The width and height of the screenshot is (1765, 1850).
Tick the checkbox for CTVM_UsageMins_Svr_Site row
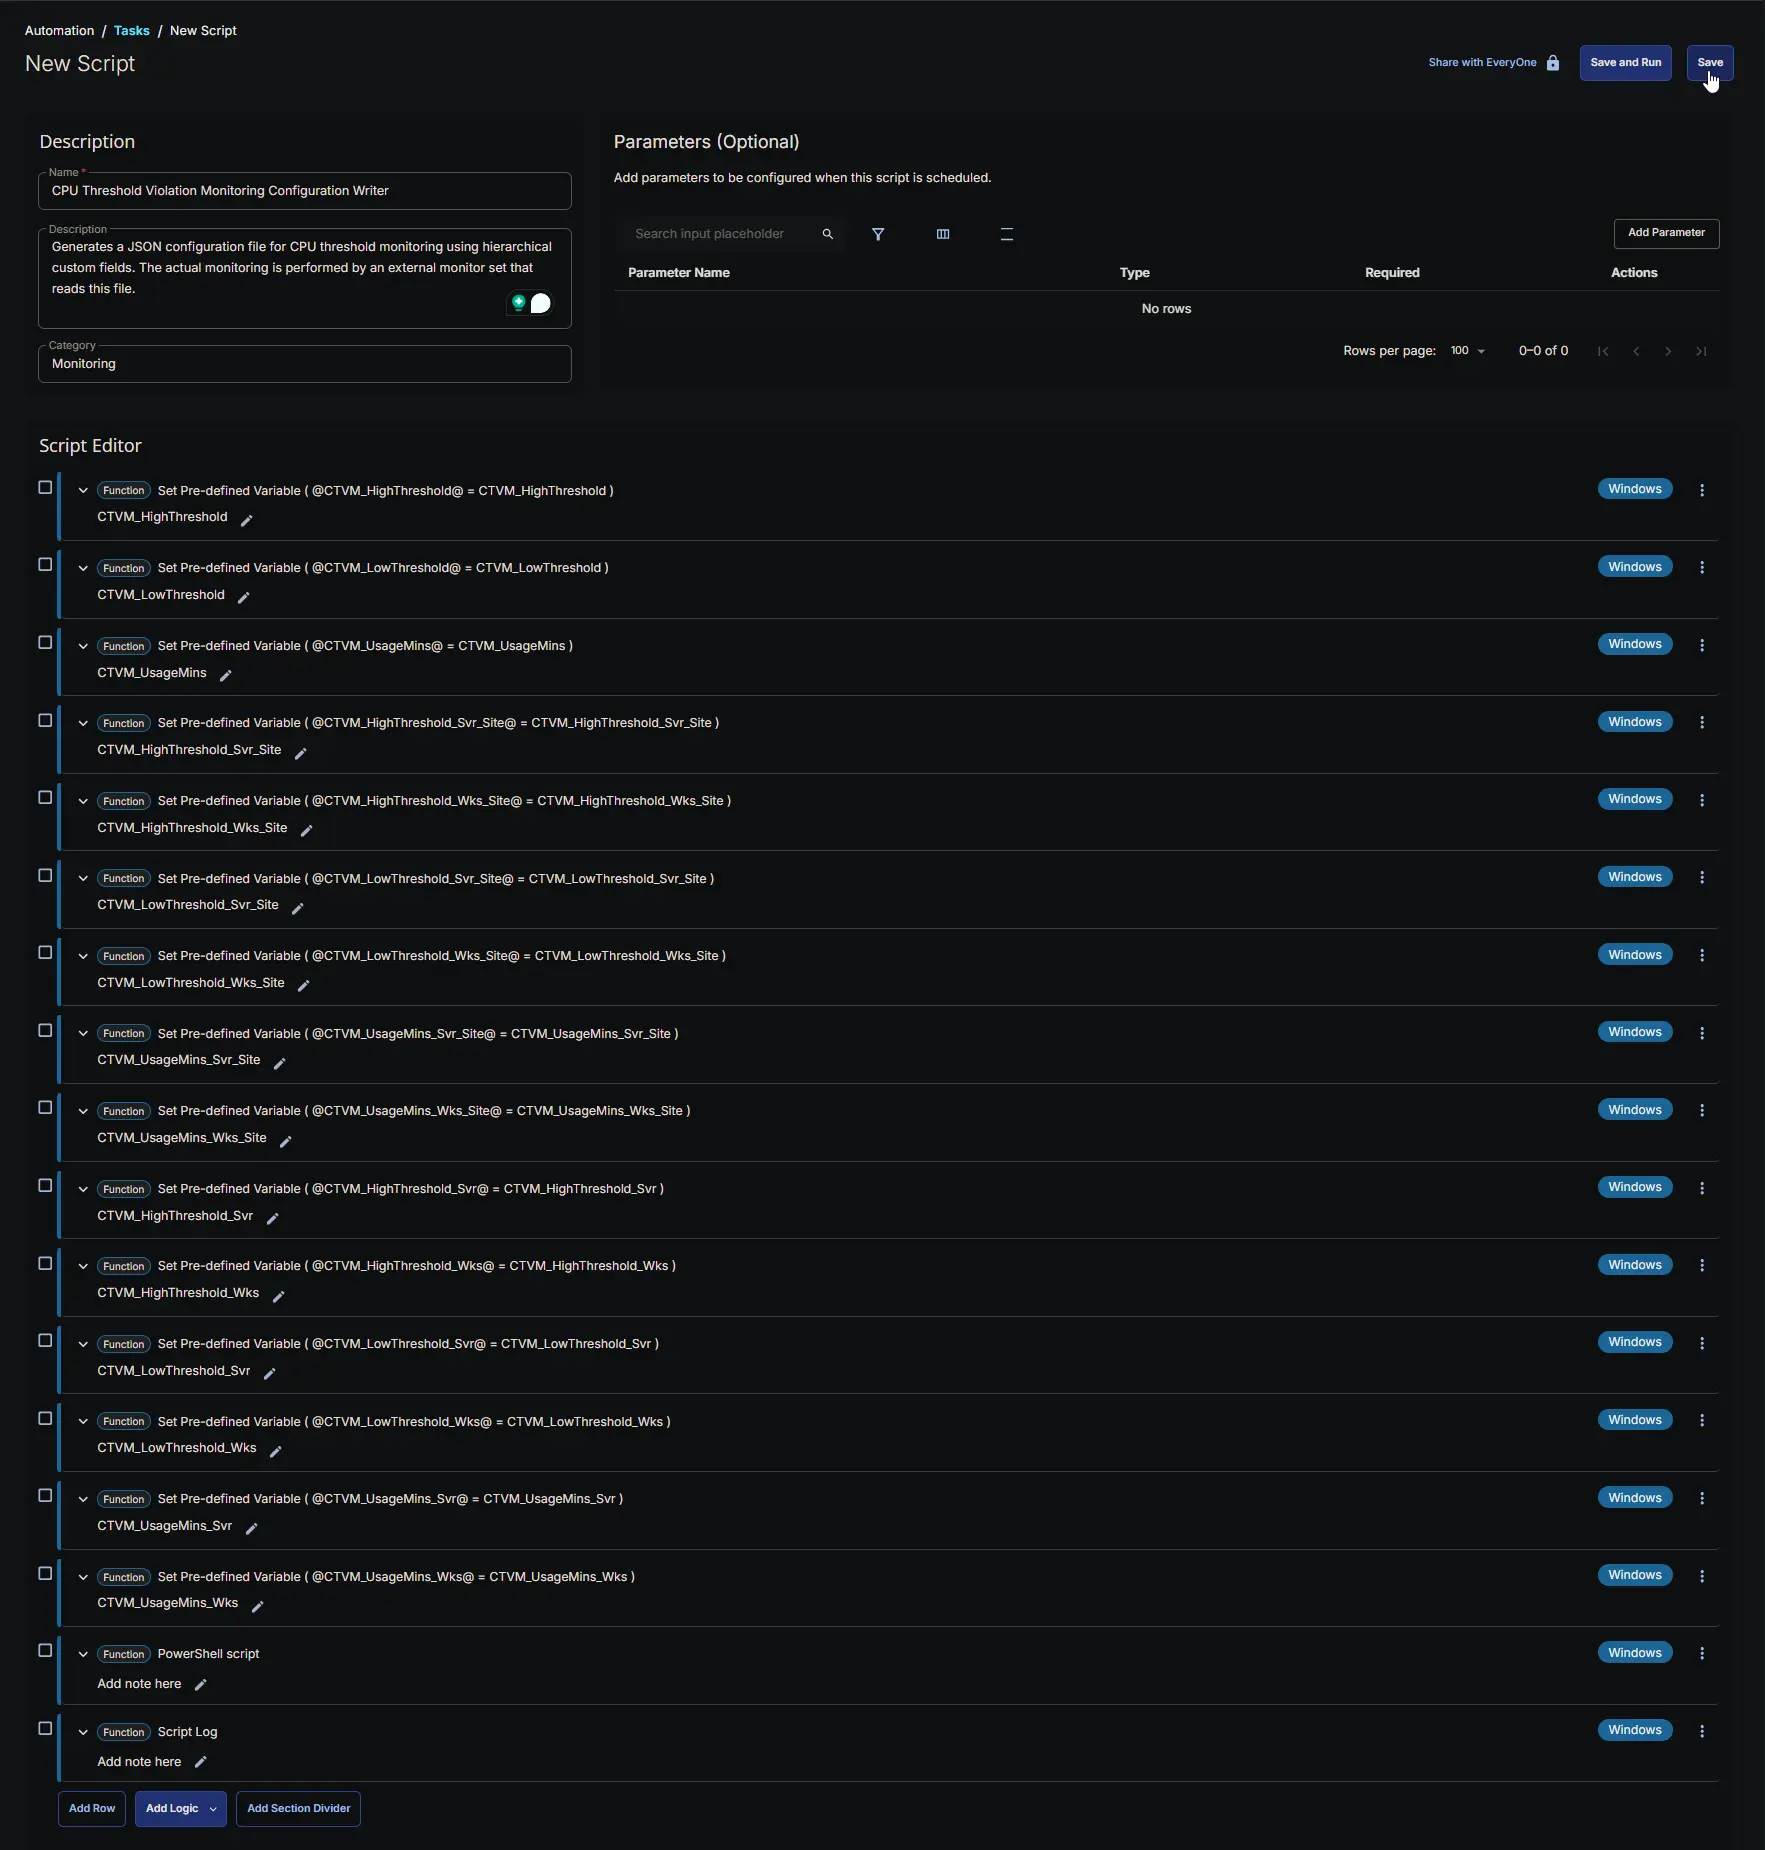click(45, 1031)
